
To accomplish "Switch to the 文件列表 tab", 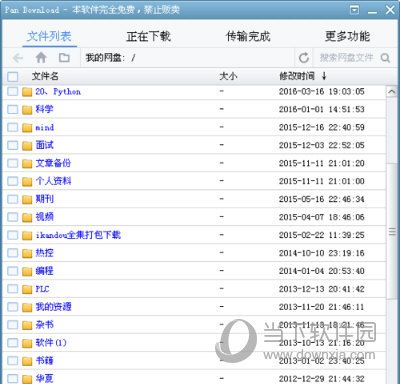I will 49,36.
